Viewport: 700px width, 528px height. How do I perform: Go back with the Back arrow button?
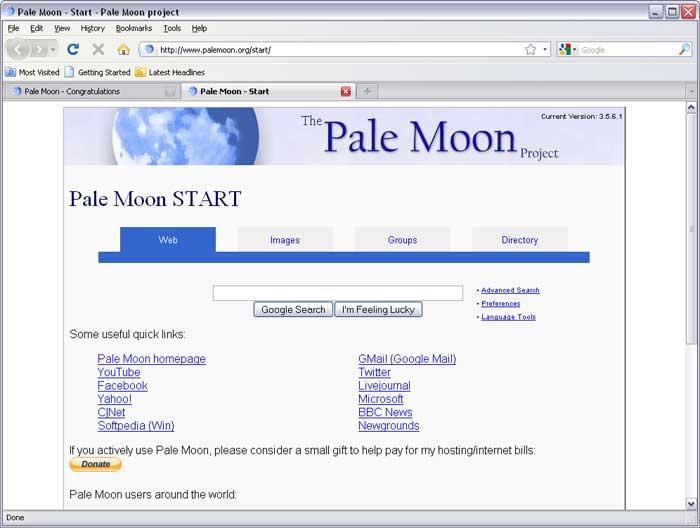pos(18,49)
